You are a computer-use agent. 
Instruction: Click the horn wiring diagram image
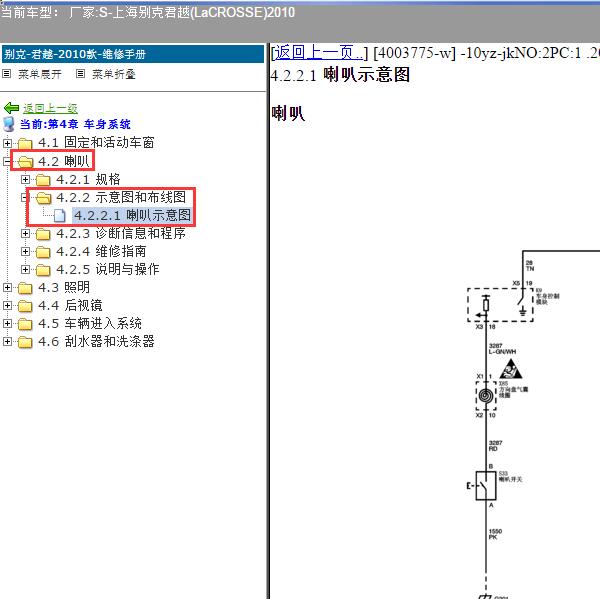(x=532, y=424)
